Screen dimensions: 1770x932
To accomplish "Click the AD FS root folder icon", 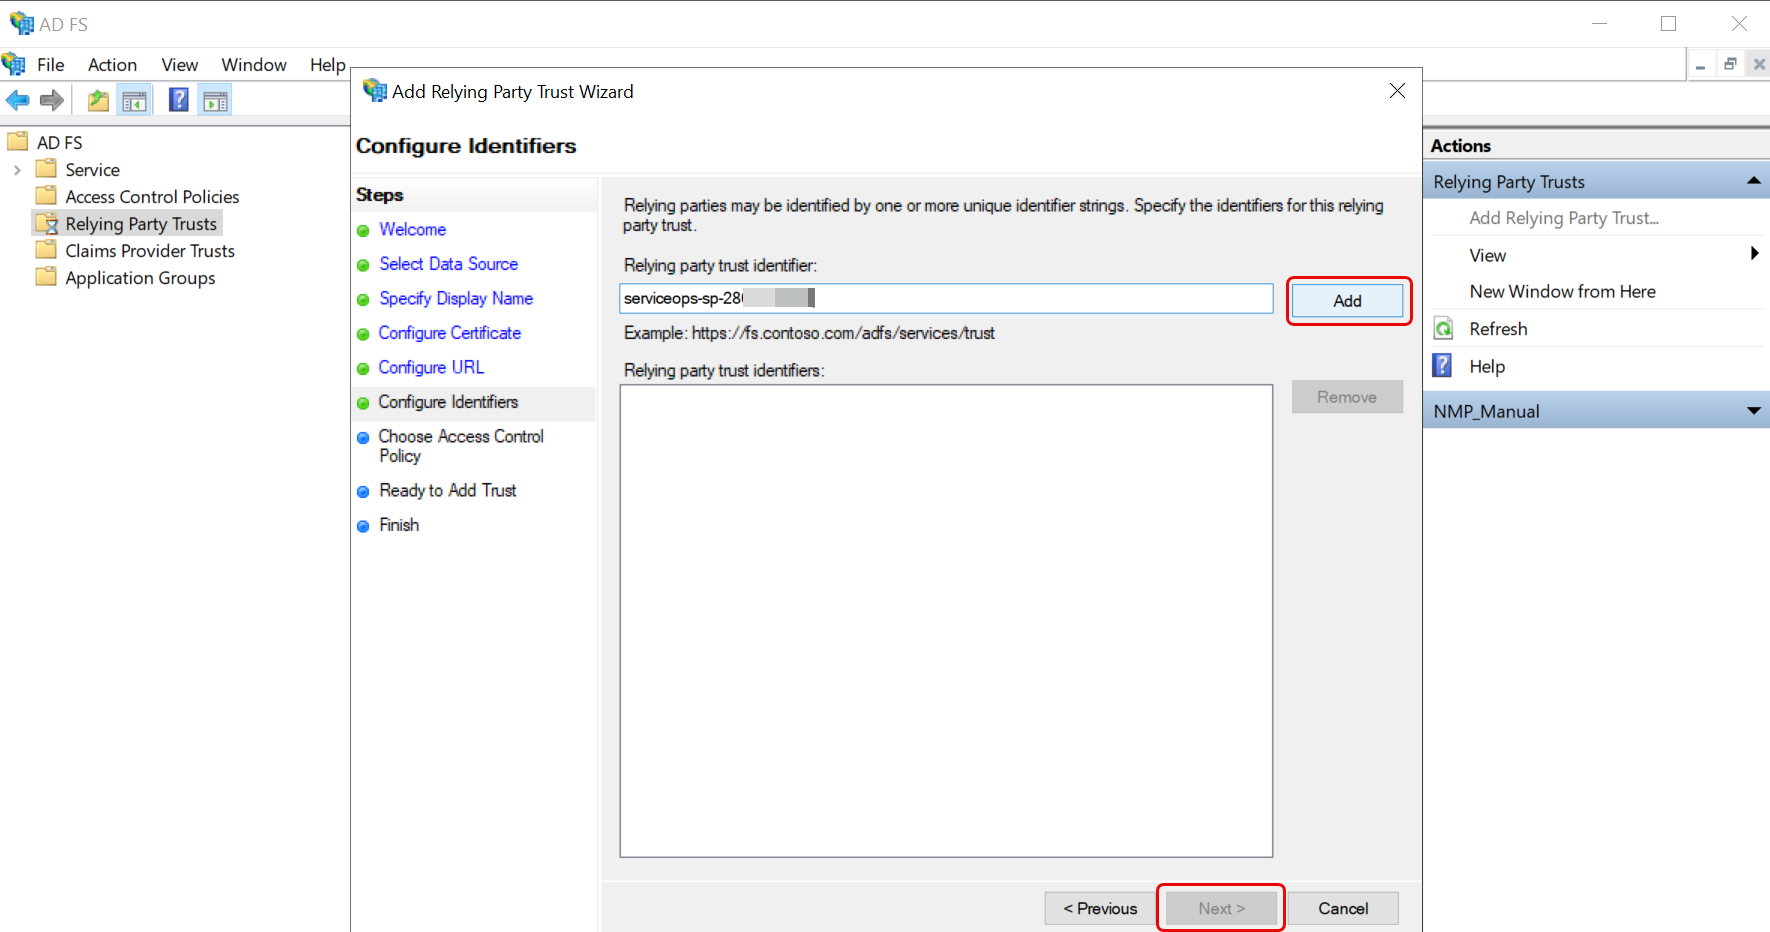I will click(x=18, y=141).
